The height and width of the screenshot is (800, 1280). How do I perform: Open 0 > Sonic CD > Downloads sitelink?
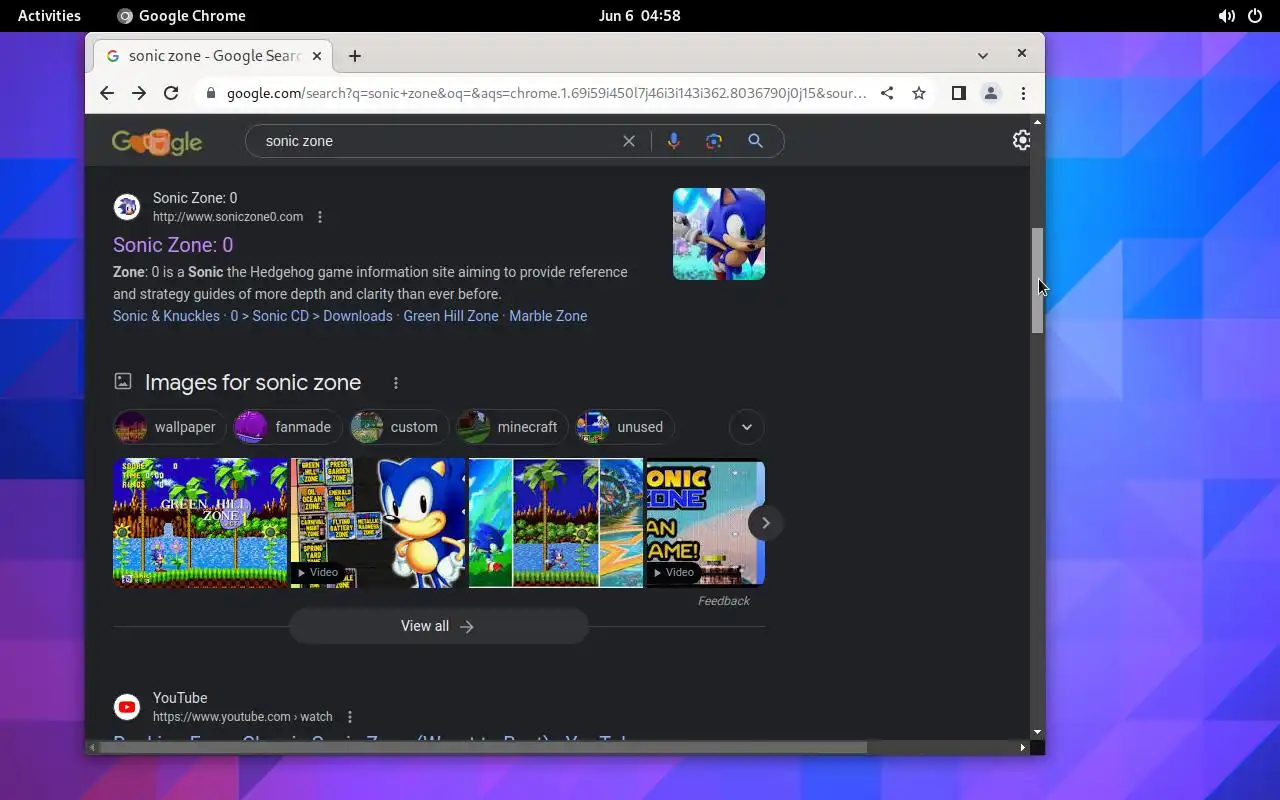click(x=311, y=316)
